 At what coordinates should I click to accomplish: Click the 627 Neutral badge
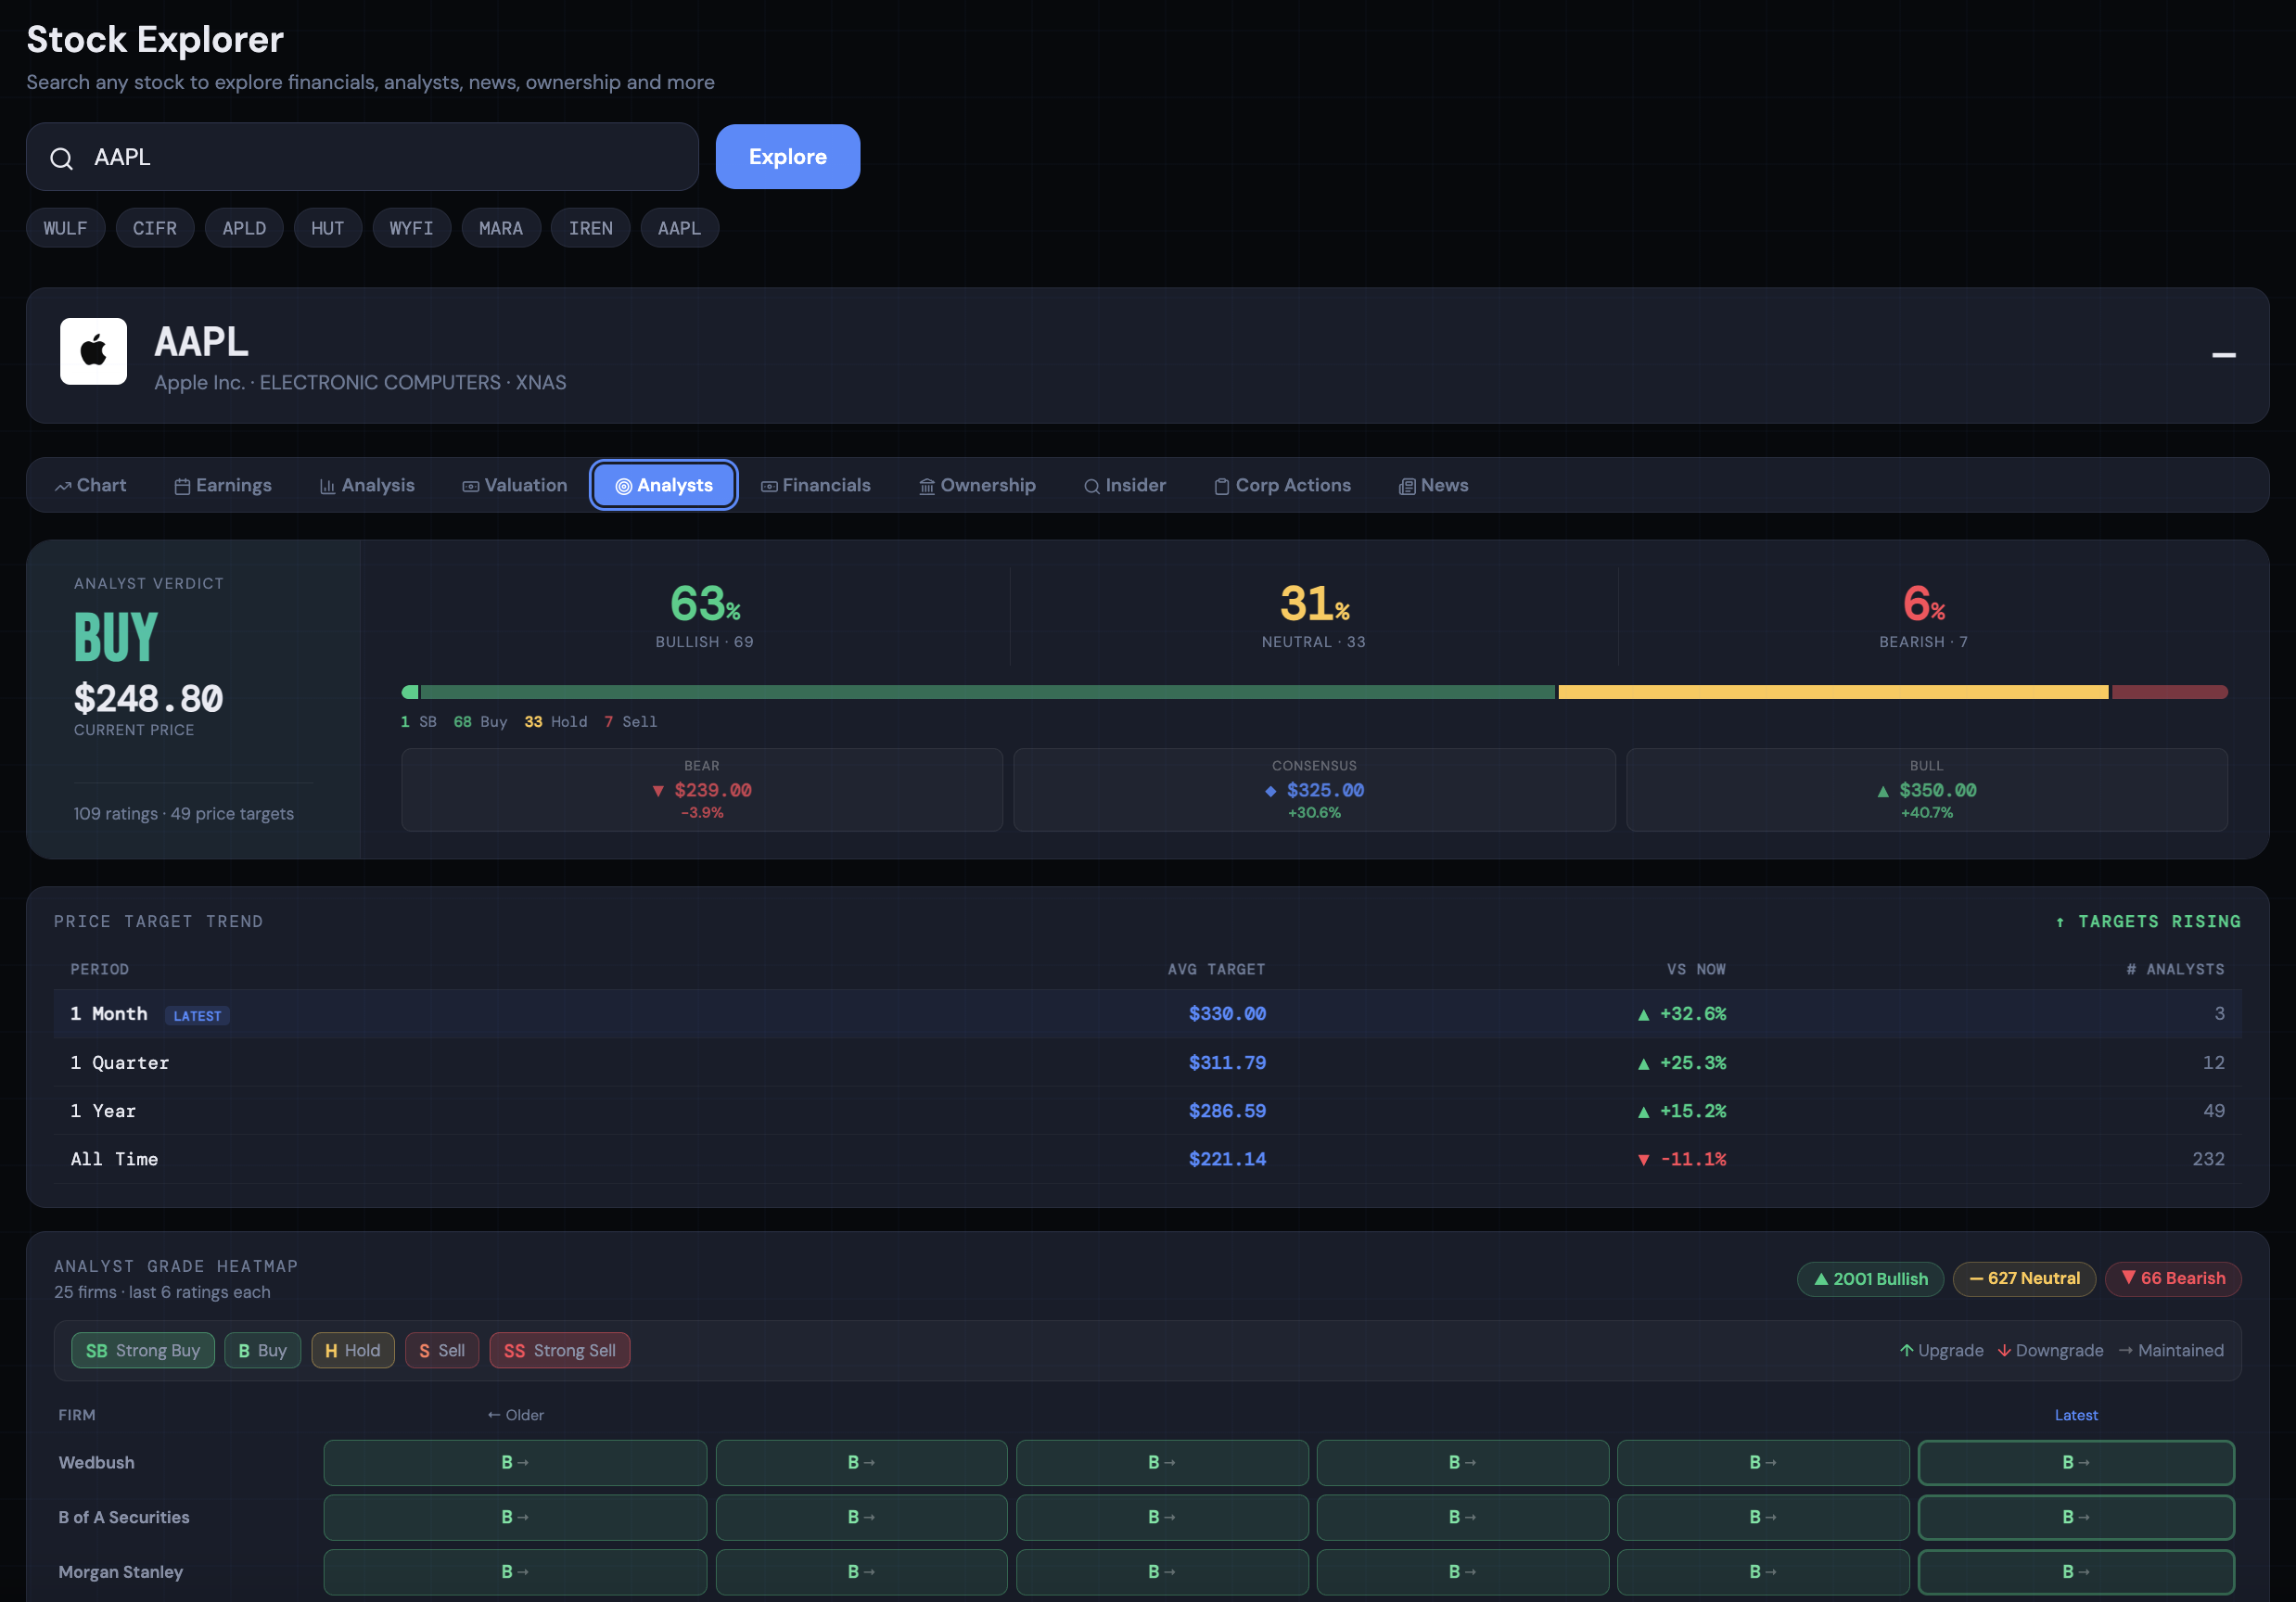pos(2024,1278)
